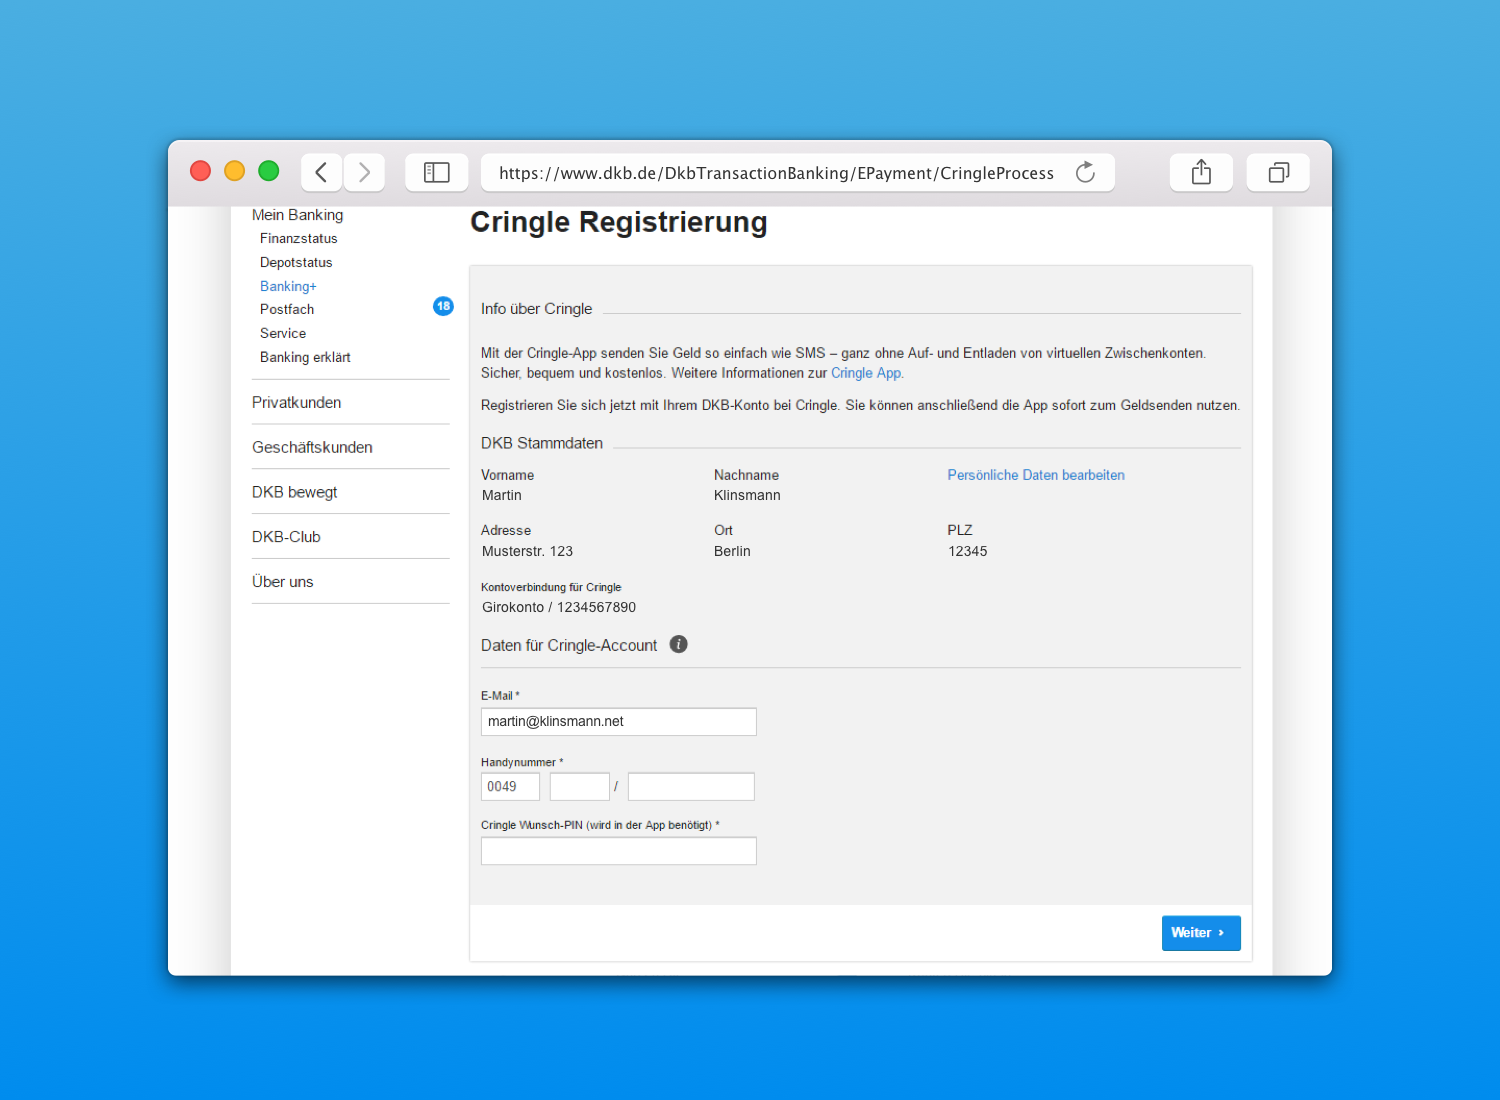This screenshot has height=1100, width=1500.
Task: Select the Info über Cringle section heading
Action: (536, 309)
